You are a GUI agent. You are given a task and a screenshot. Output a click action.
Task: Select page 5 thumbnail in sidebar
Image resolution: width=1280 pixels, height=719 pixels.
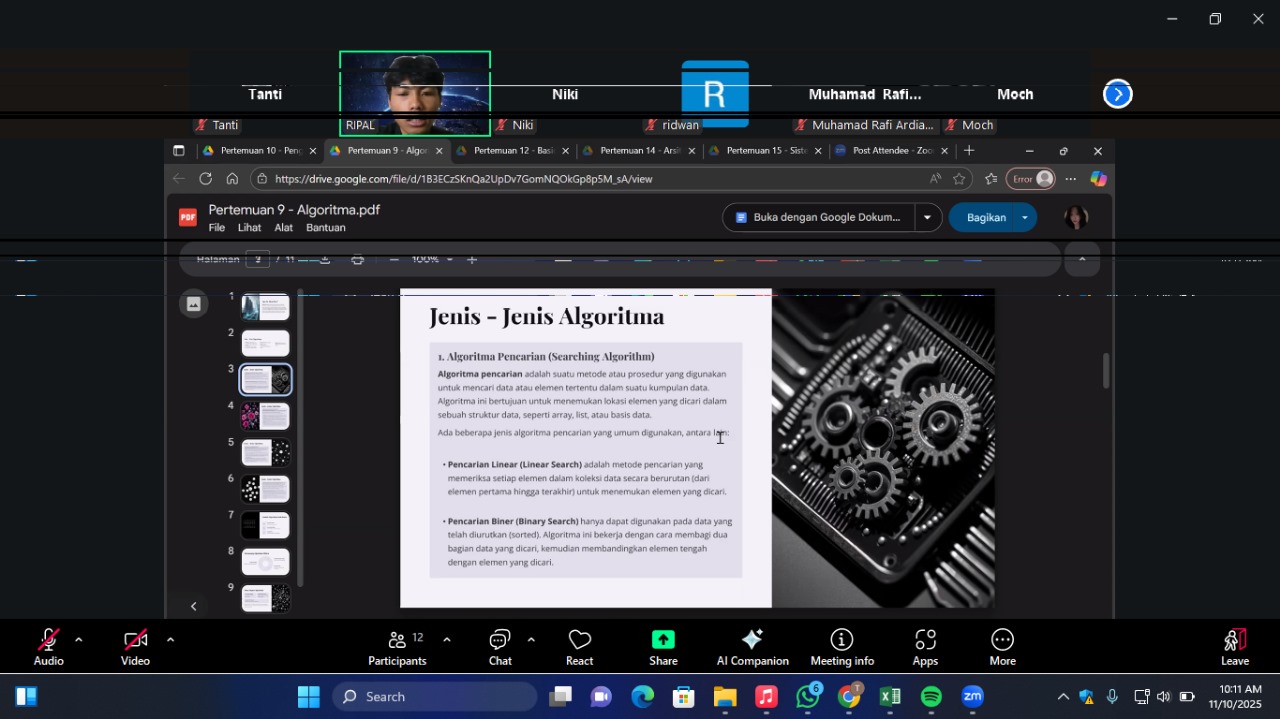[266, 453]
